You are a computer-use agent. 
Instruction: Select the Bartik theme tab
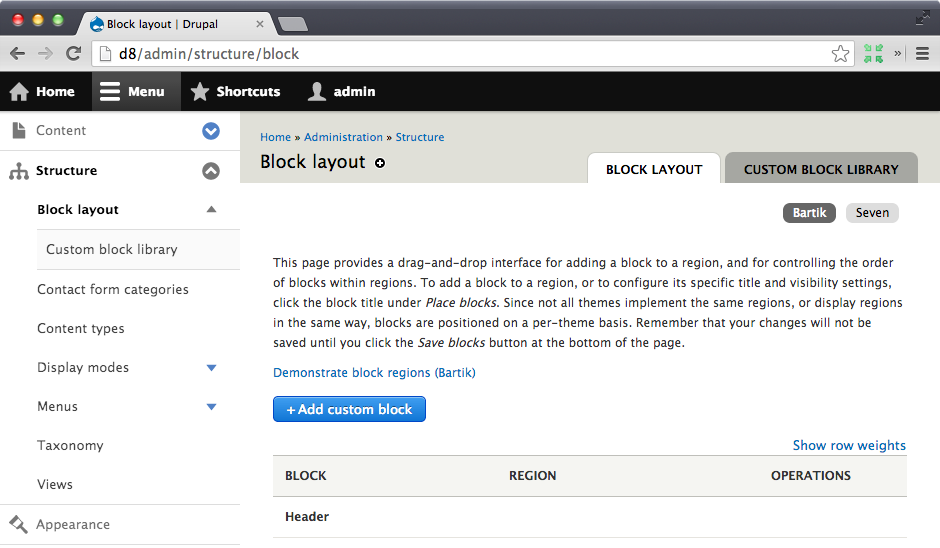coord(809,213)
